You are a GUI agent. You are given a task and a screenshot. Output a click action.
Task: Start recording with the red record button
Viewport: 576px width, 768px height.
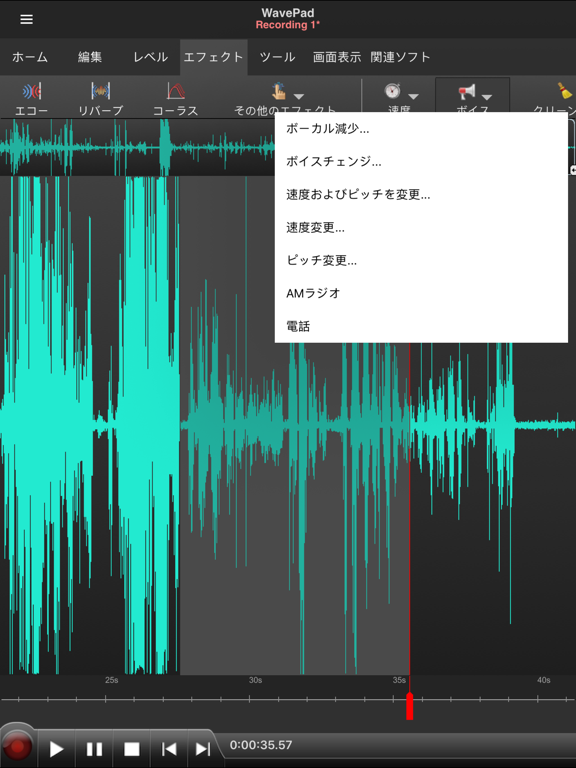click(x=18, y=746)
